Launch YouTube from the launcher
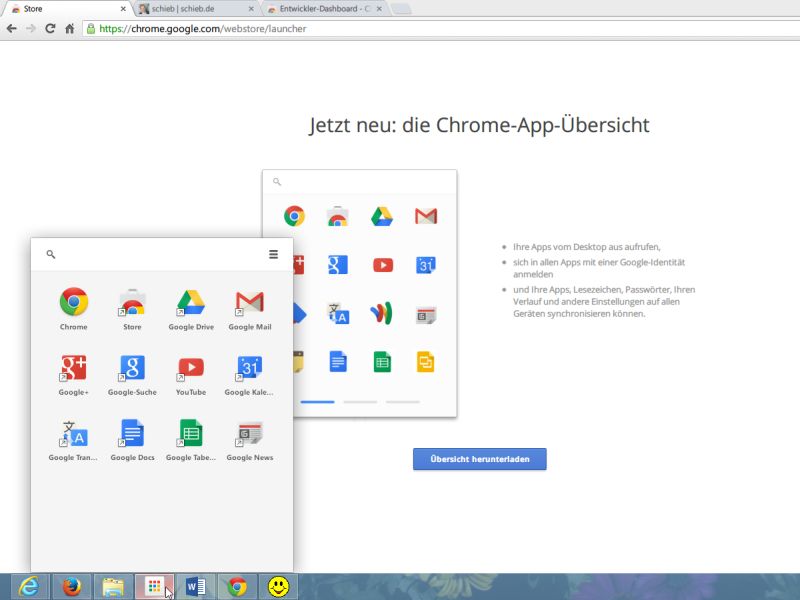The width and height of the screenshot is (800, 600). (191, 374)
